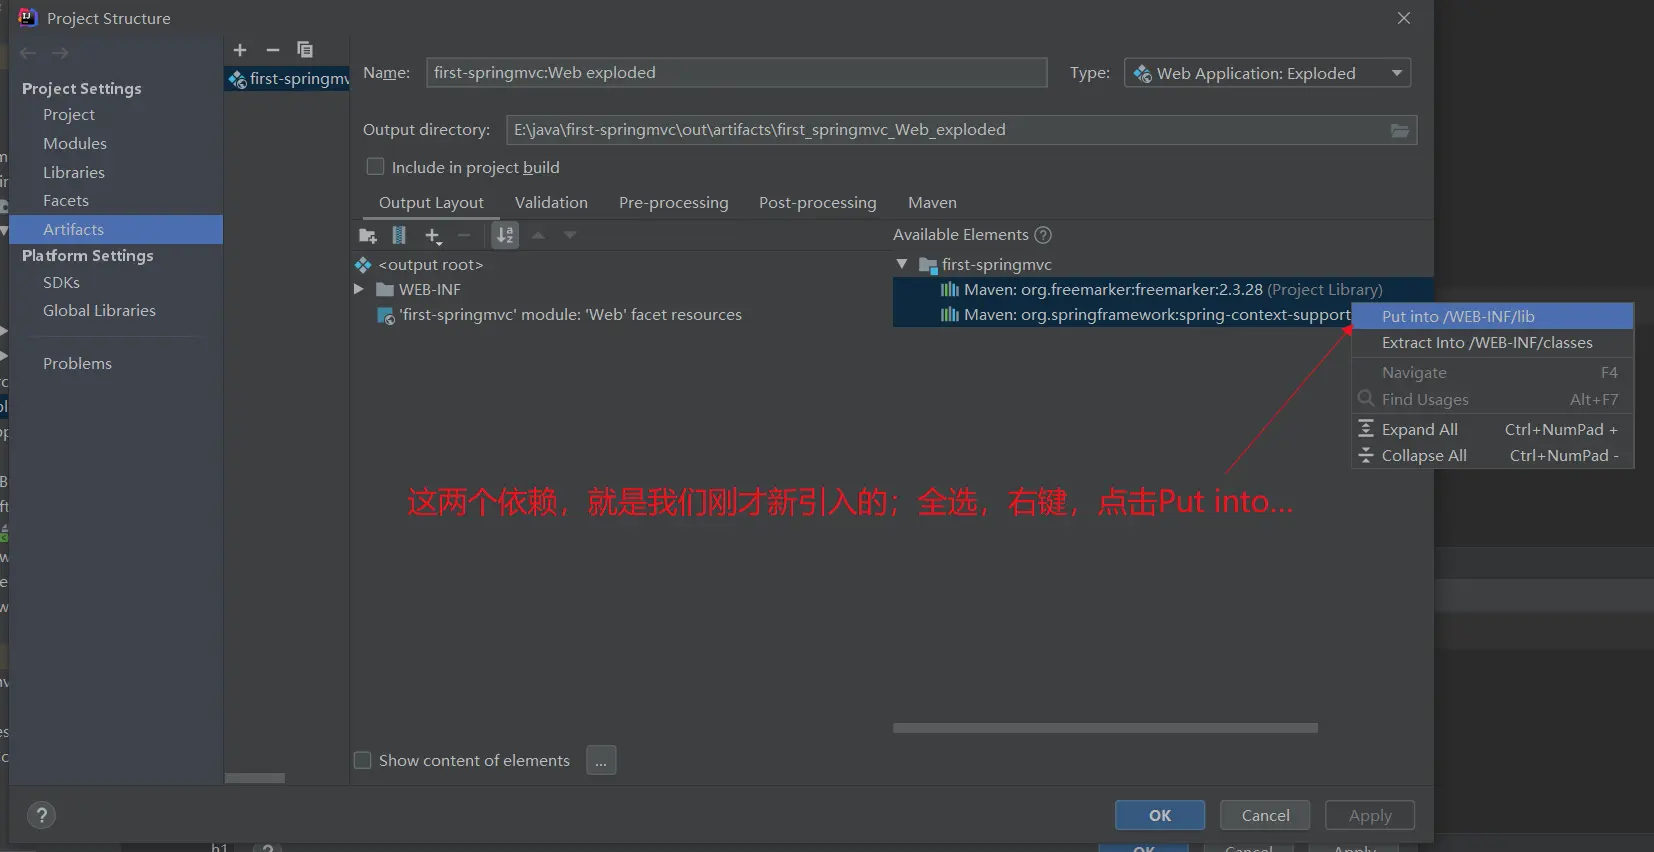1654x852 pixels.
Task: Select the output root node
Action: coord(420,265)
